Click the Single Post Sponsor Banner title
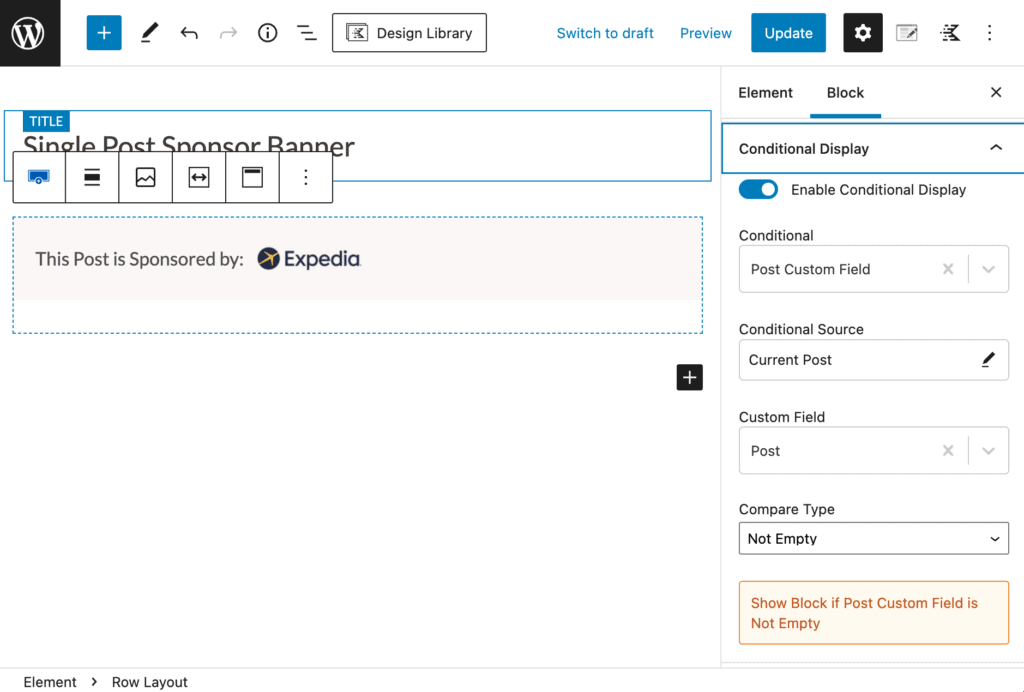The height and width of the screenshot is (692, 1024). 189,148
